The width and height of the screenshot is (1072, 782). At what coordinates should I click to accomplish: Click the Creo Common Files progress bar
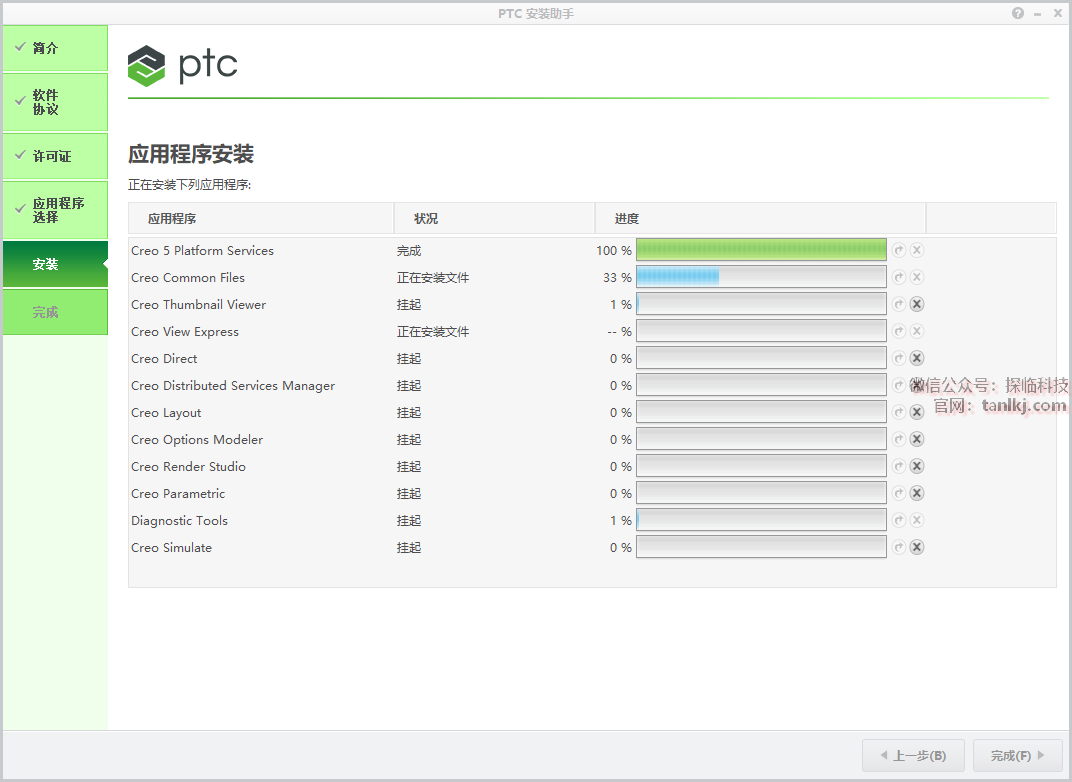tap(761, 277)
